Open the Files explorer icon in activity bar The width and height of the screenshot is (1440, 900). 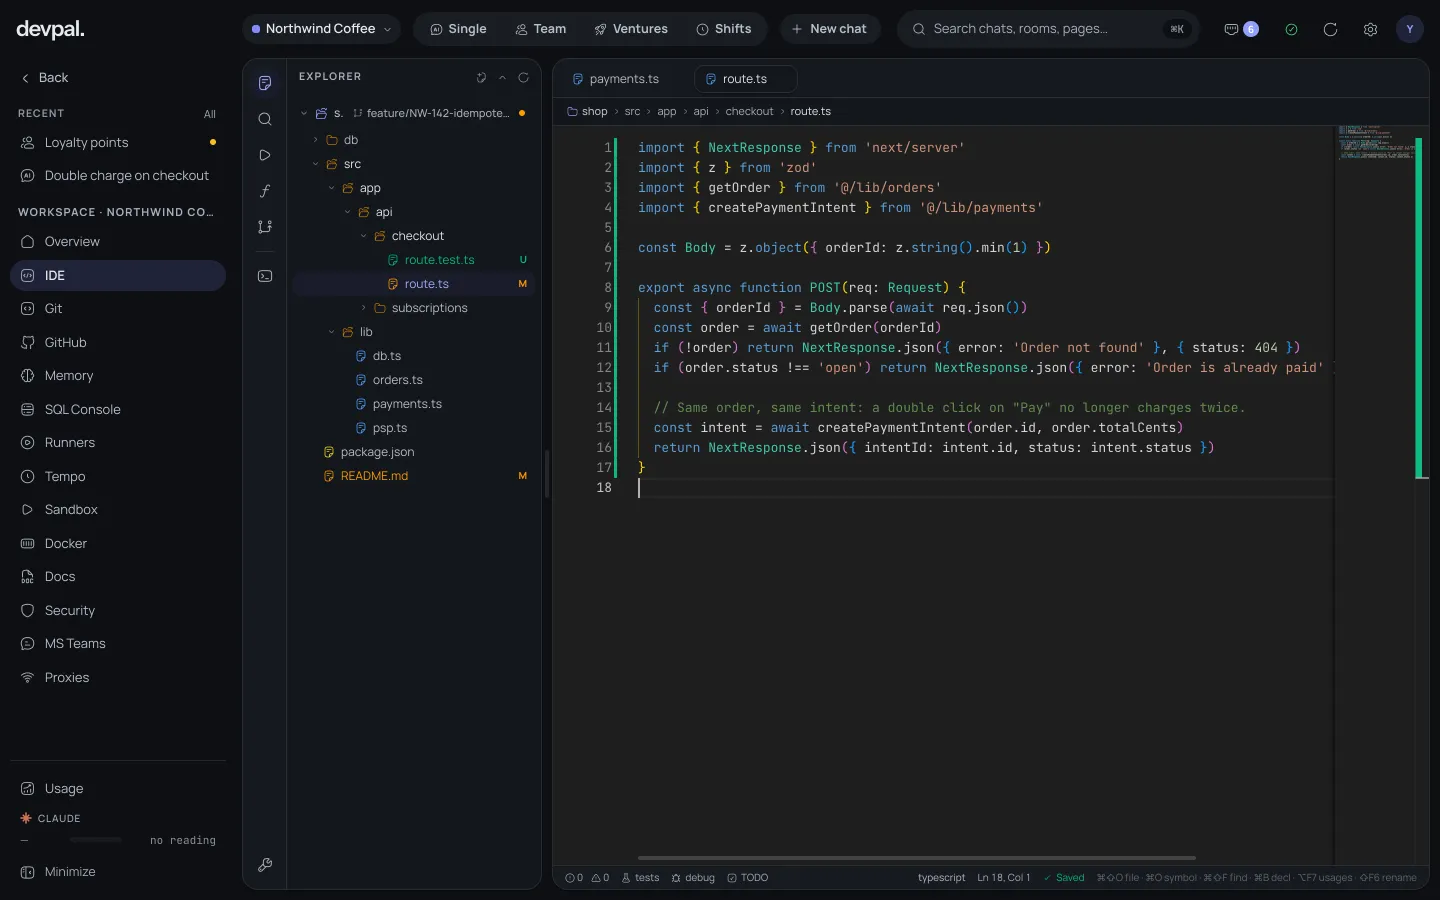(265, 83)
